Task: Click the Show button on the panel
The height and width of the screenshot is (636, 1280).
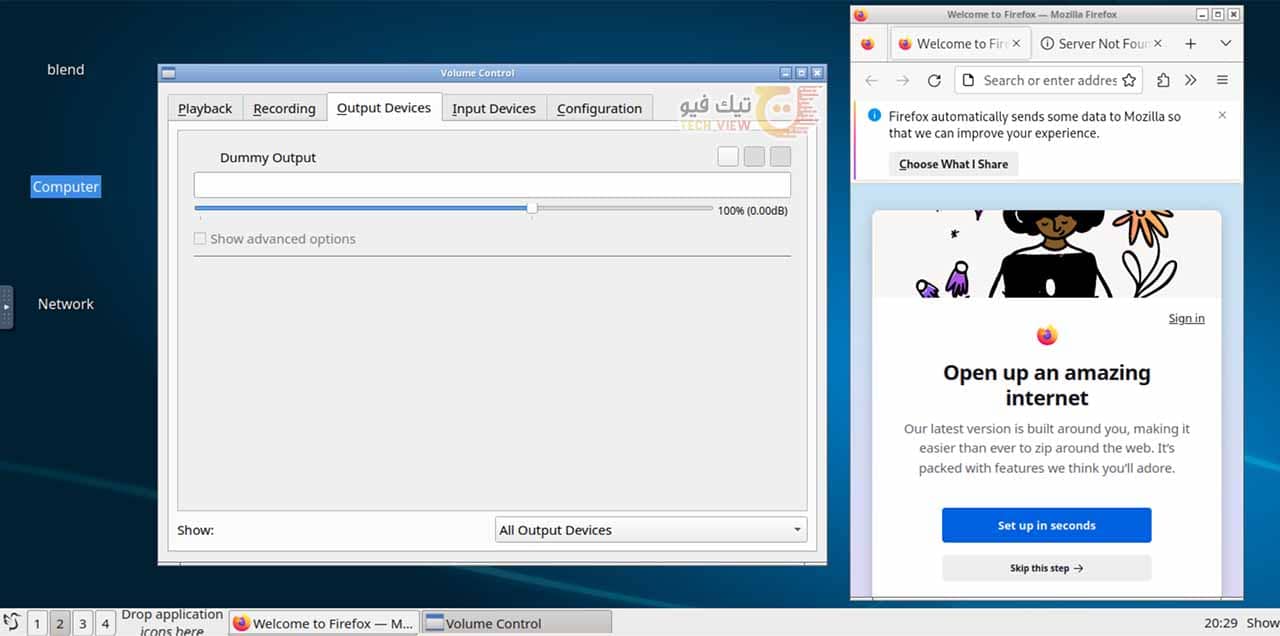Action: (x=1262, y=623)
